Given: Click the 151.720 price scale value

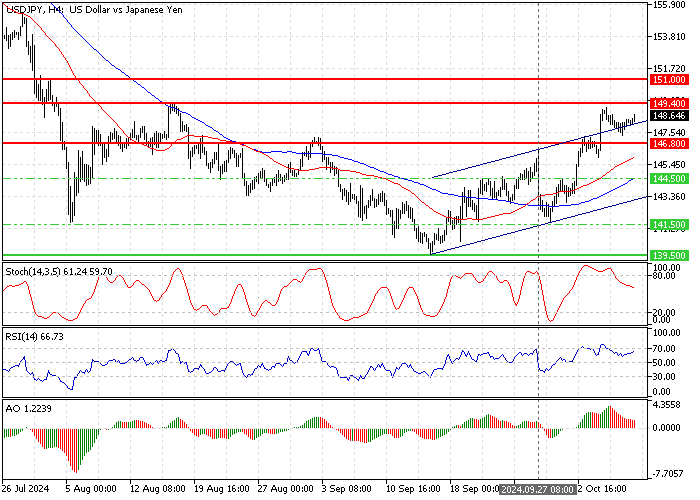Looking at the screenshot, I should (669, 69).
